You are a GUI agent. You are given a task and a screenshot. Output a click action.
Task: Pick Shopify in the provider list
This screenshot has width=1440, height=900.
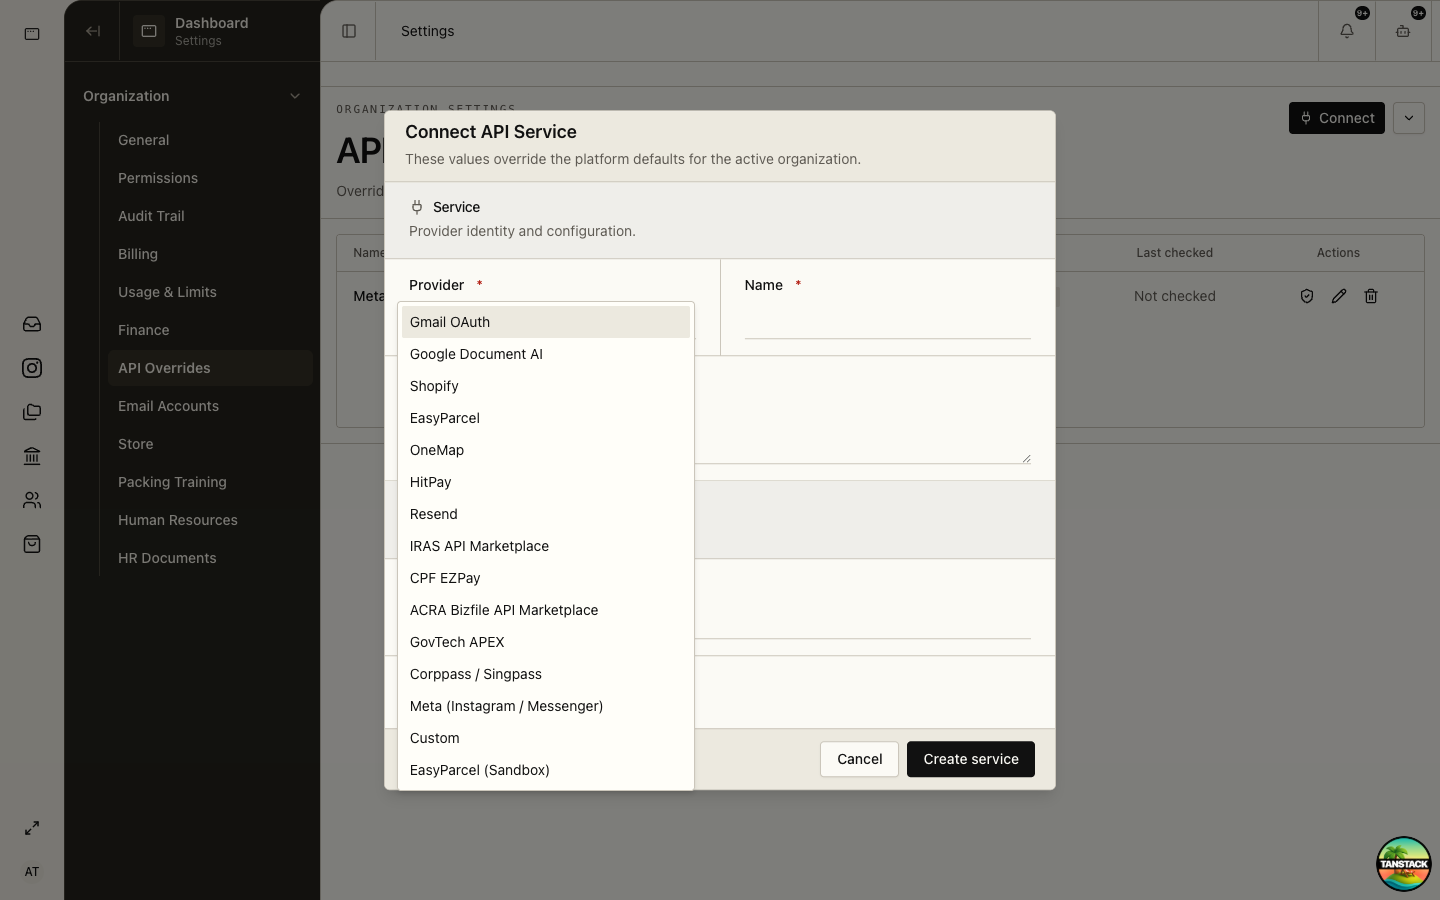[x=546, y=386]
